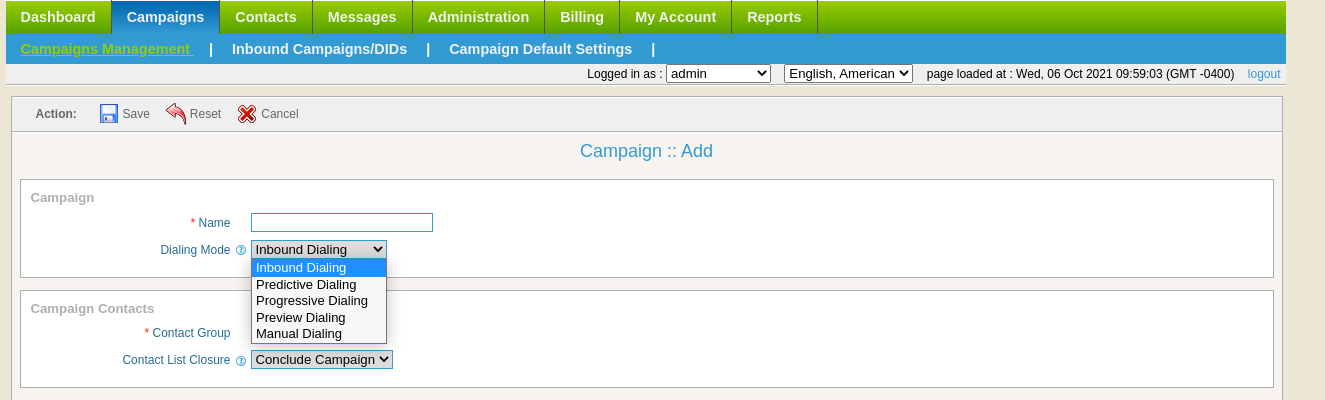Click the red Cancel X icon

pyautogui.click(x=247, y=114)
